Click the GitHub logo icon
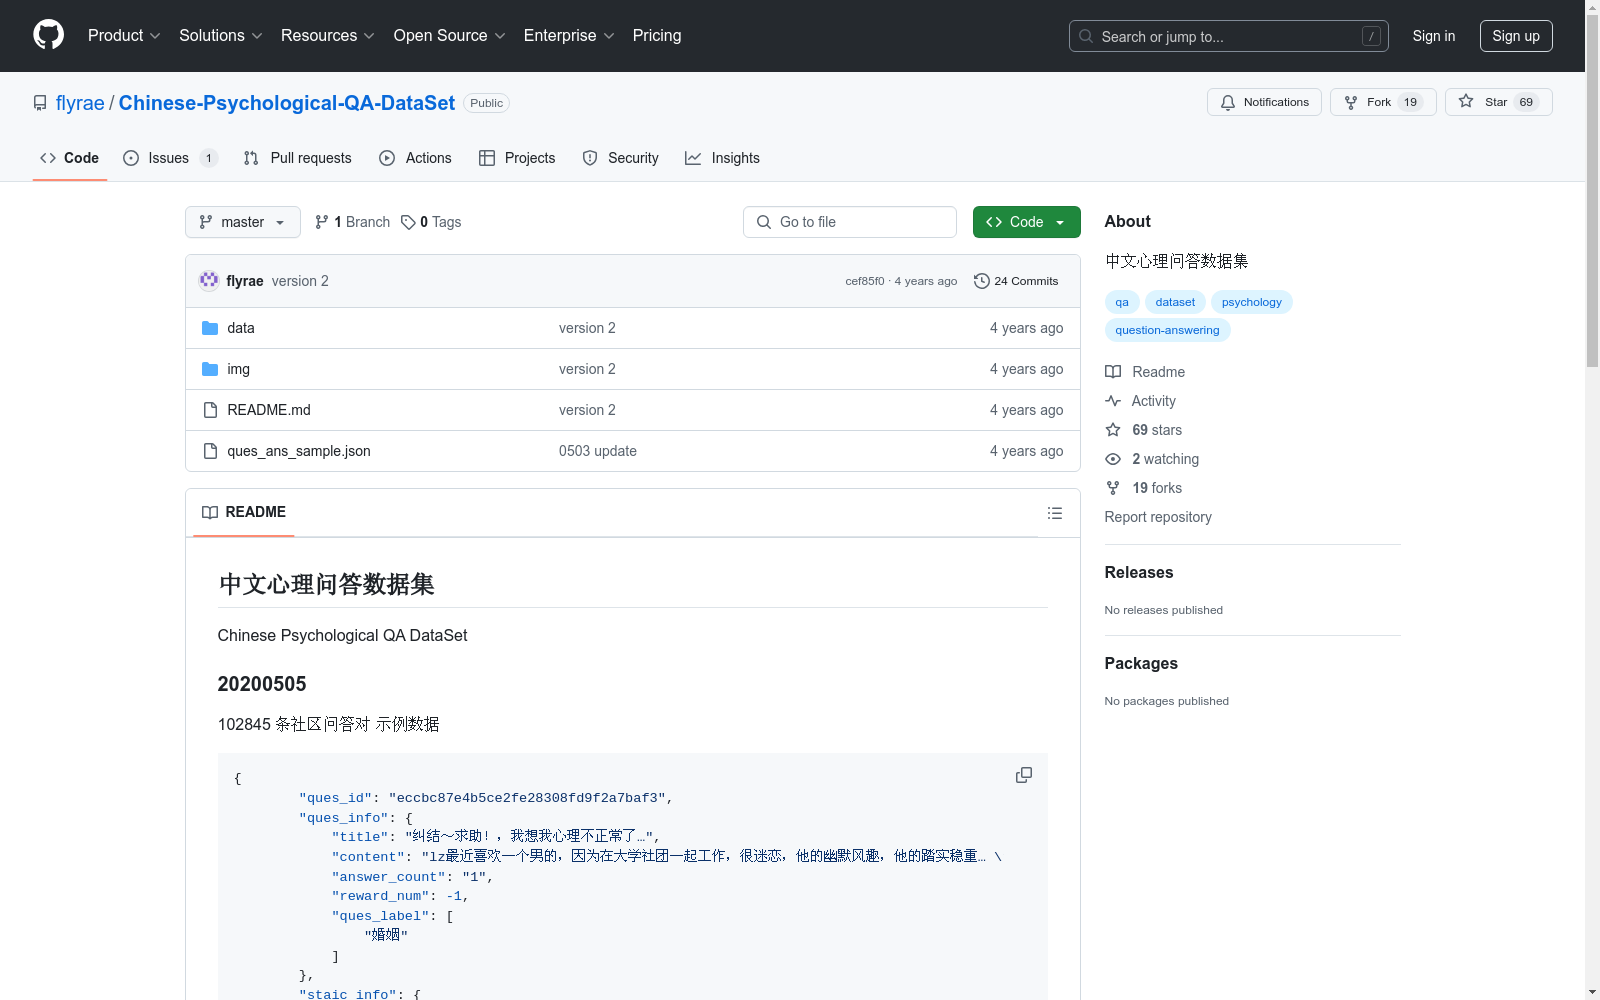Viewport: 1600px width, 1000px height. point(48,35)
